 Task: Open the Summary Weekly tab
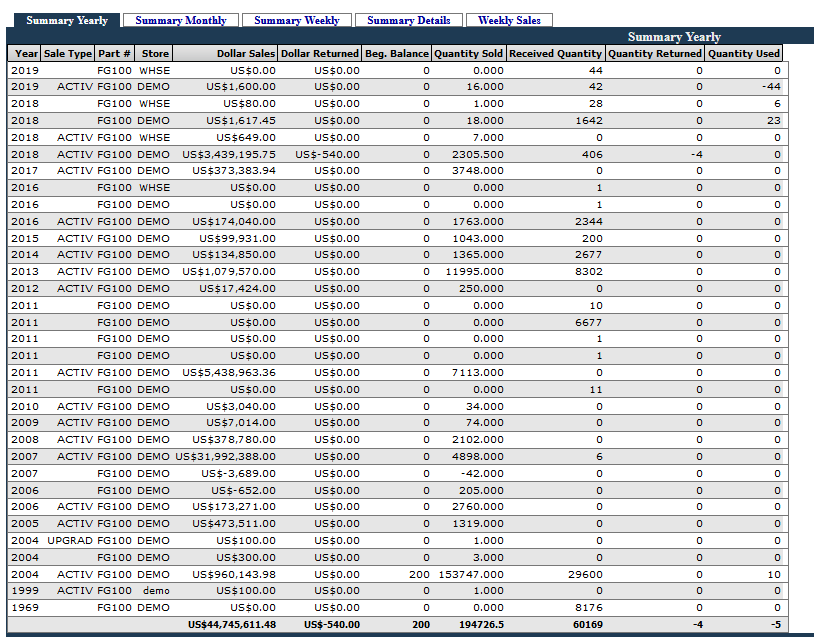[296, 20]
